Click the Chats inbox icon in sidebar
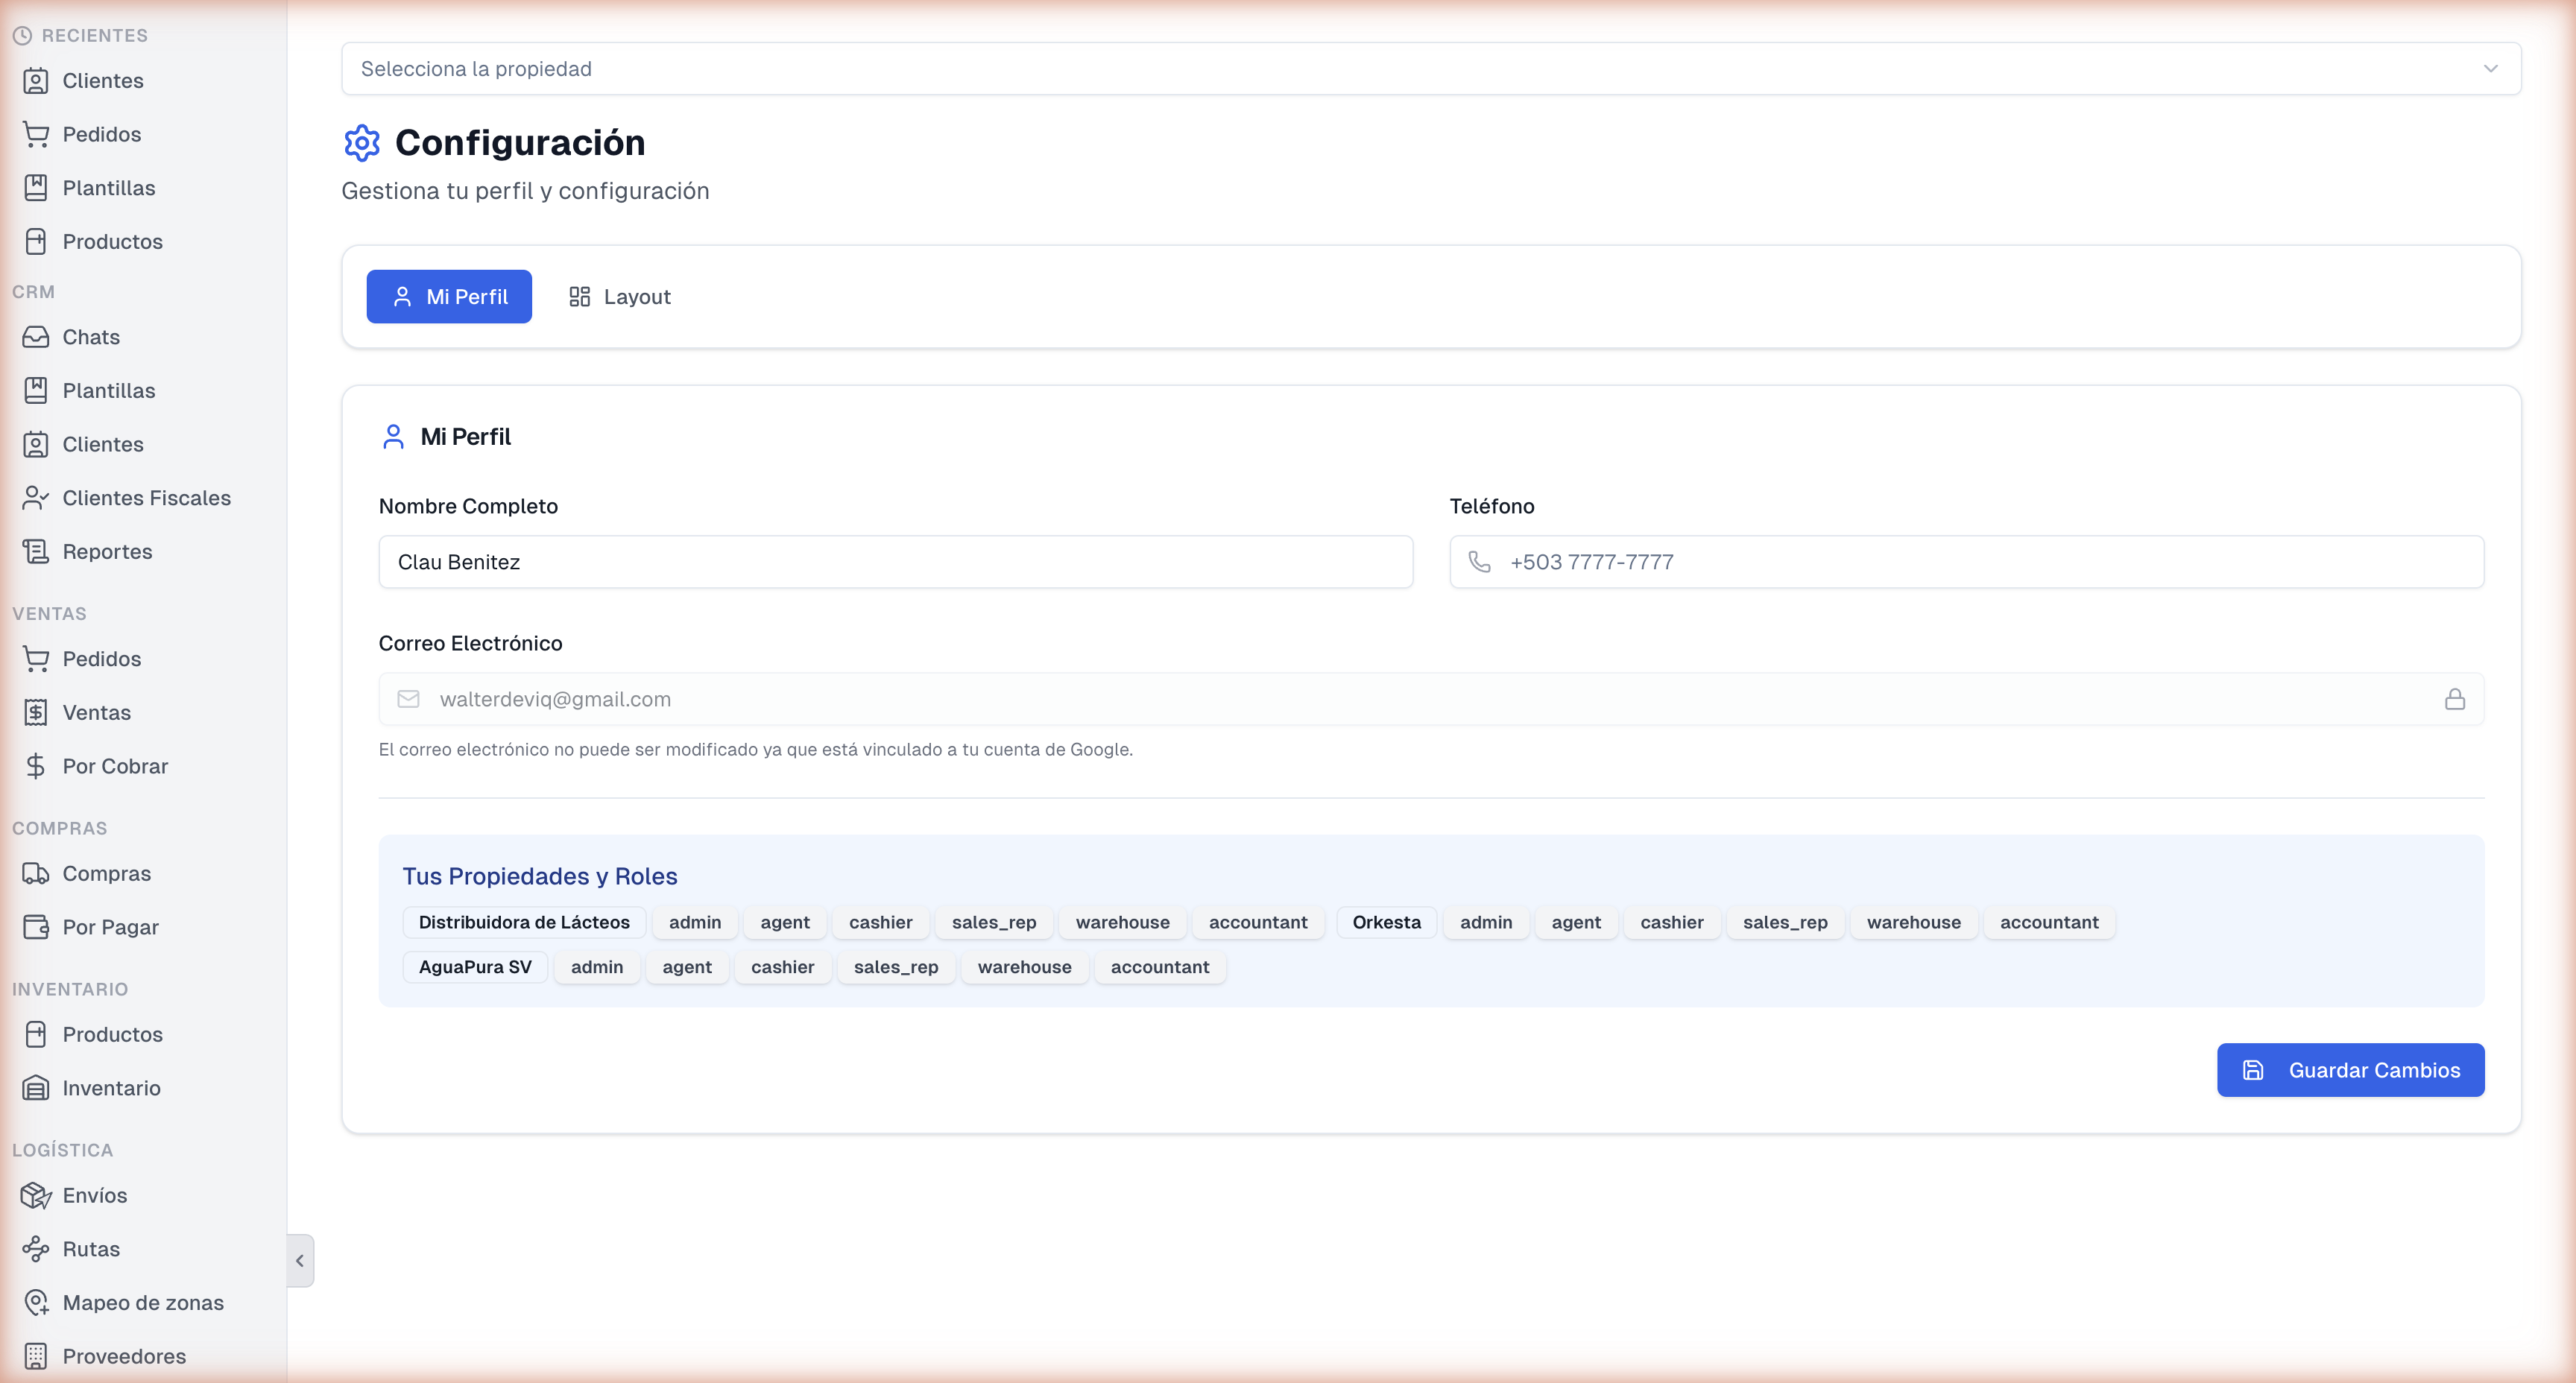Image resolution: width=2576 pixels, height=1383 pixels. pyautogui.click(x=36, y=337)
